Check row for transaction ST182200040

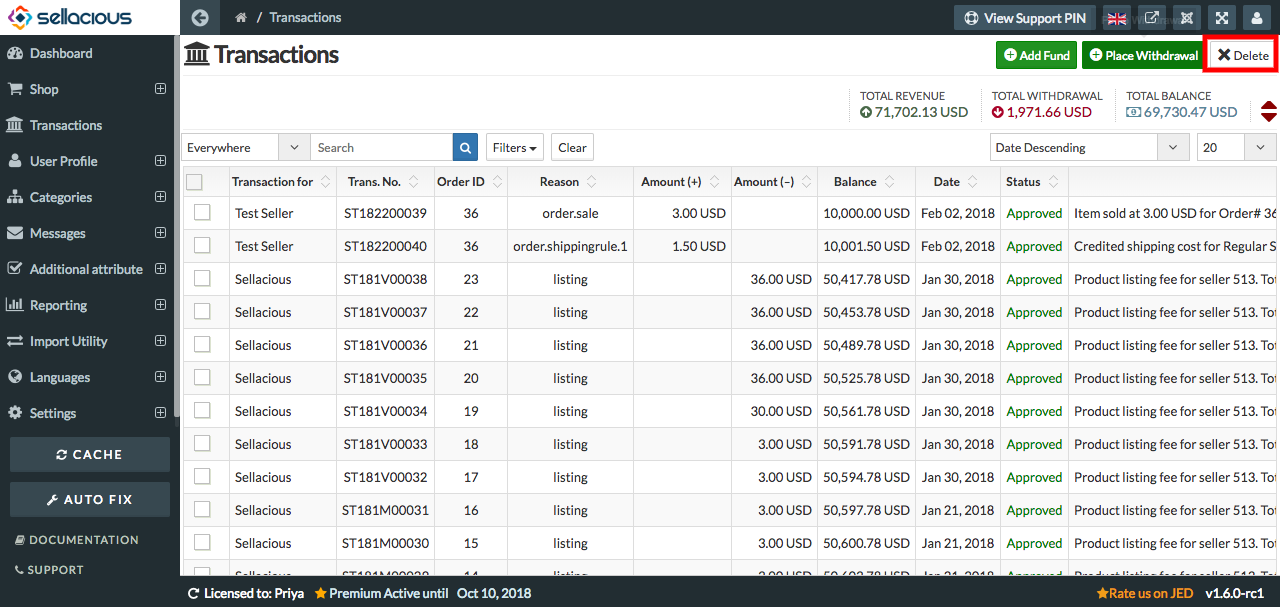click(x=202, y=245)
